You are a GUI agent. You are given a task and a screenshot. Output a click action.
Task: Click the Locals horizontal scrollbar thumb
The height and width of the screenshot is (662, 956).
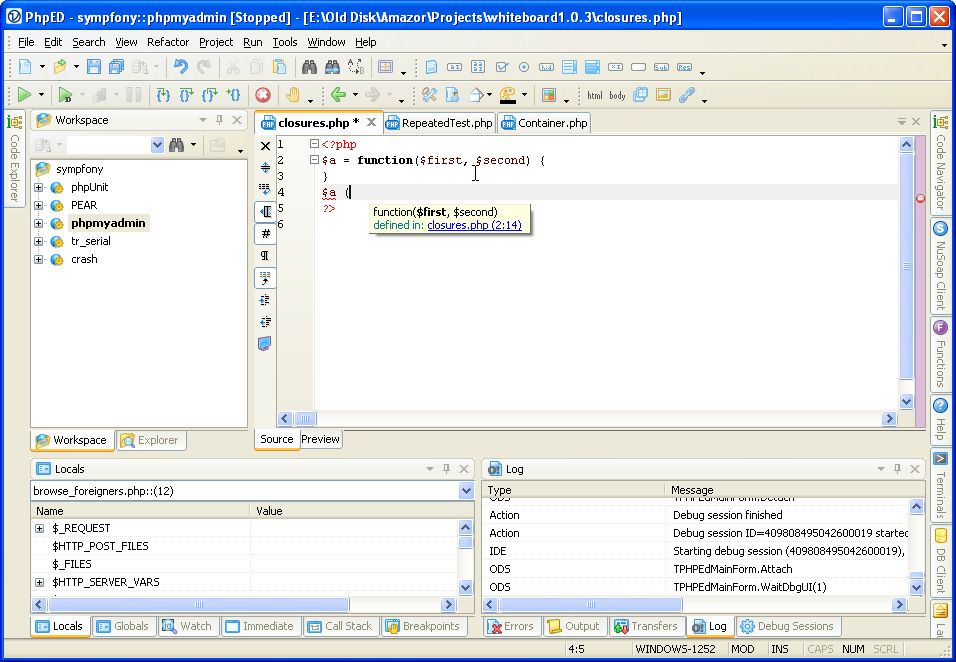pyautogui.click(x=199, y=605)
